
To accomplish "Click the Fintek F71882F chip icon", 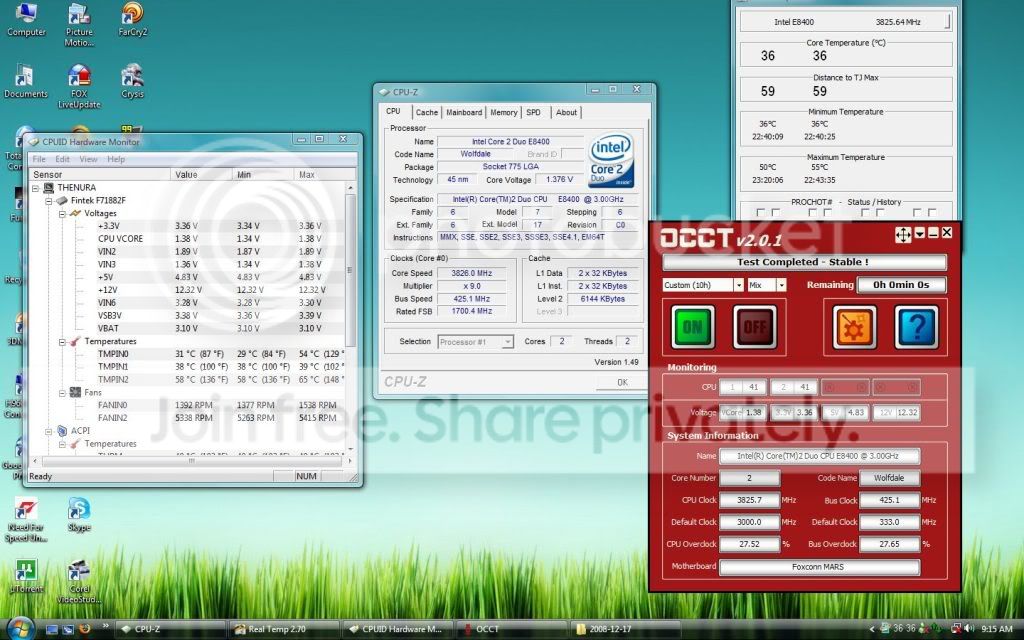I will (x=63, y=200).
